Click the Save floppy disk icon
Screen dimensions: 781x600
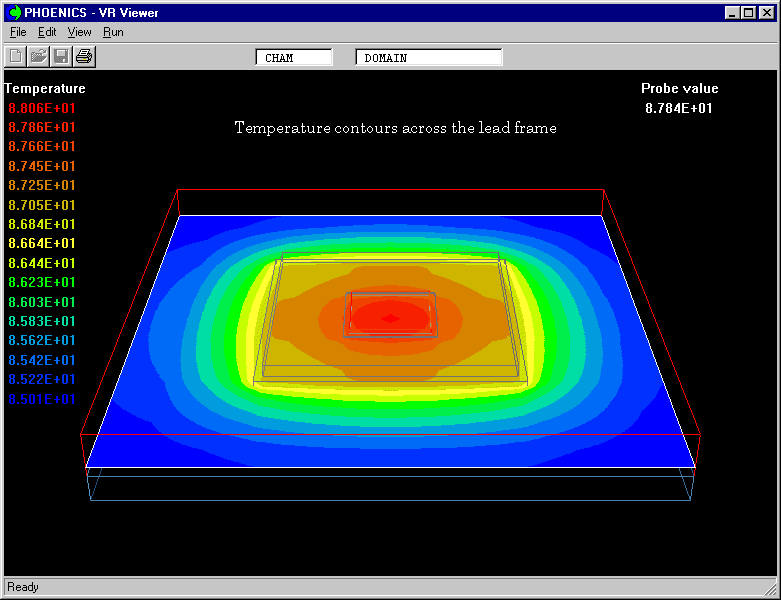point(61,56)
